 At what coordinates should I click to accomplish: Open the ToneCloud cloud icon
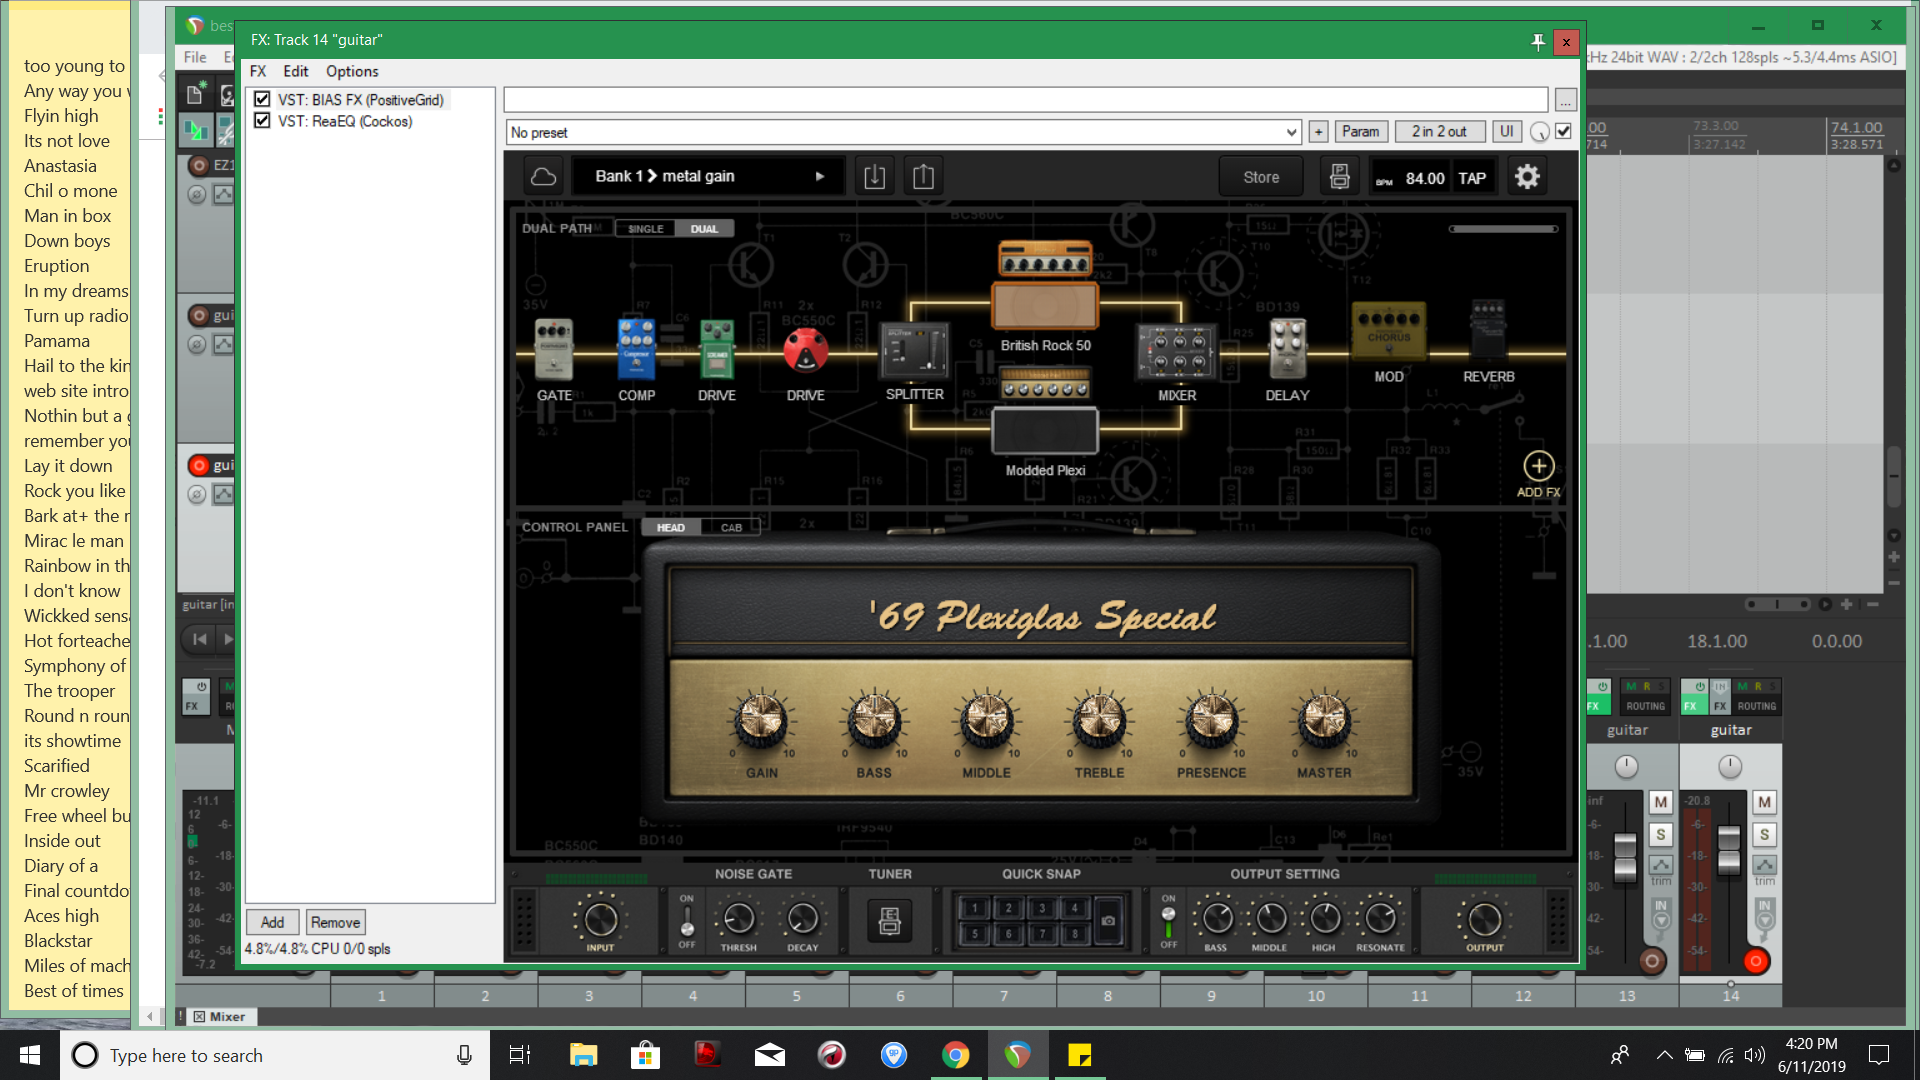click(543, 177)
